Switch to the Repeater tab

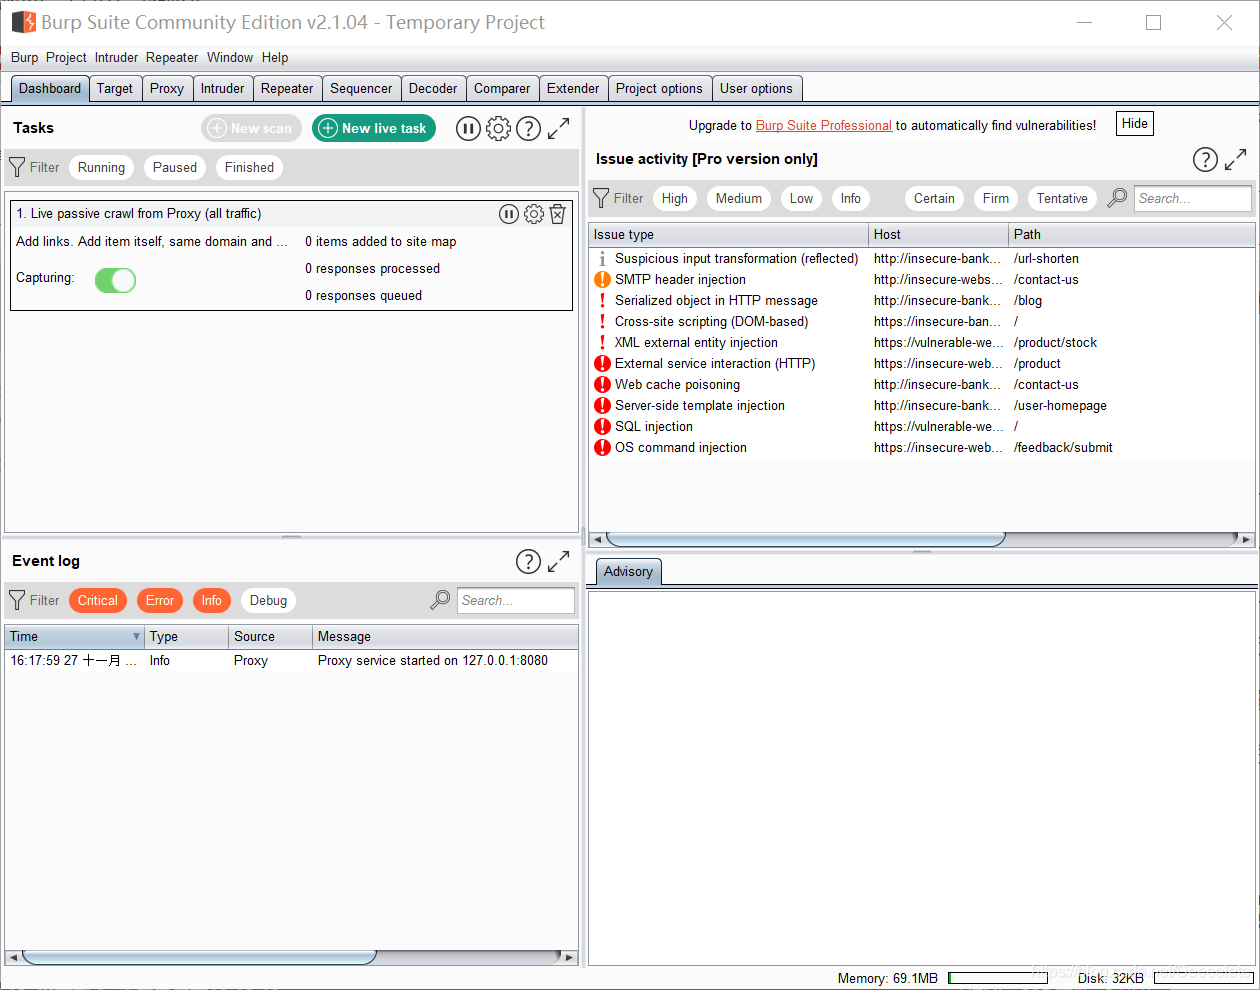coord(287,88)
